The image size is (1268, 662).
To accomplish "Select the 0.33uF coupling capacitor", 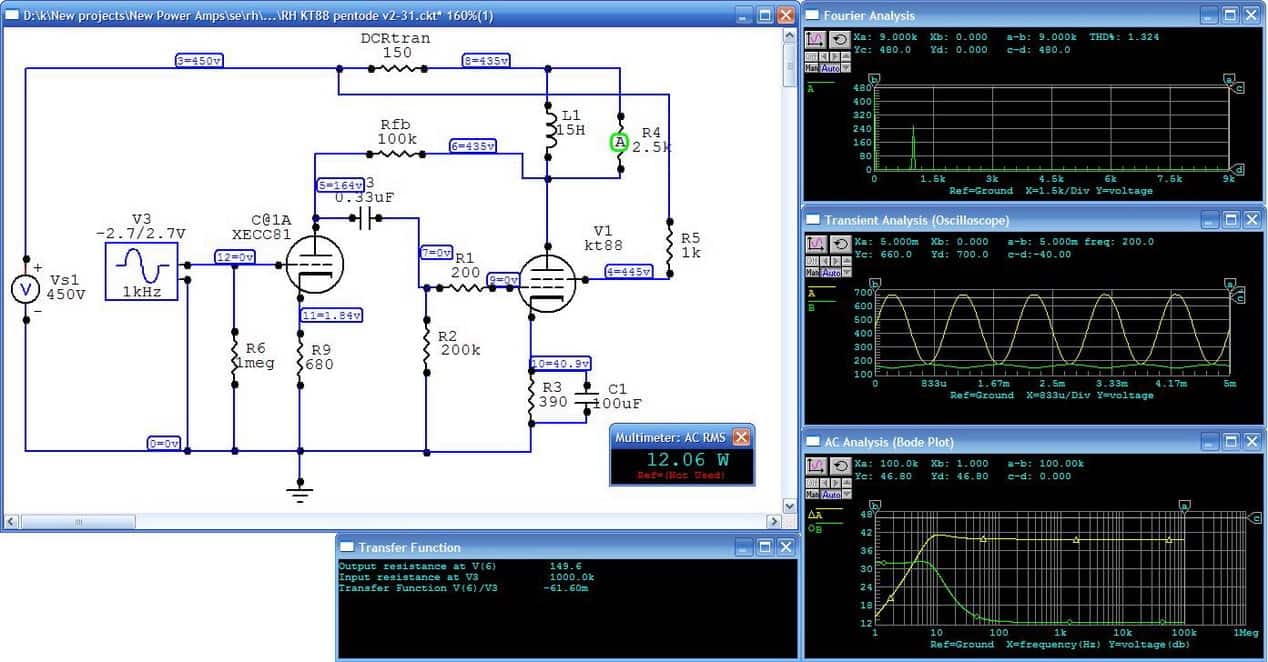I will (364, 218).
